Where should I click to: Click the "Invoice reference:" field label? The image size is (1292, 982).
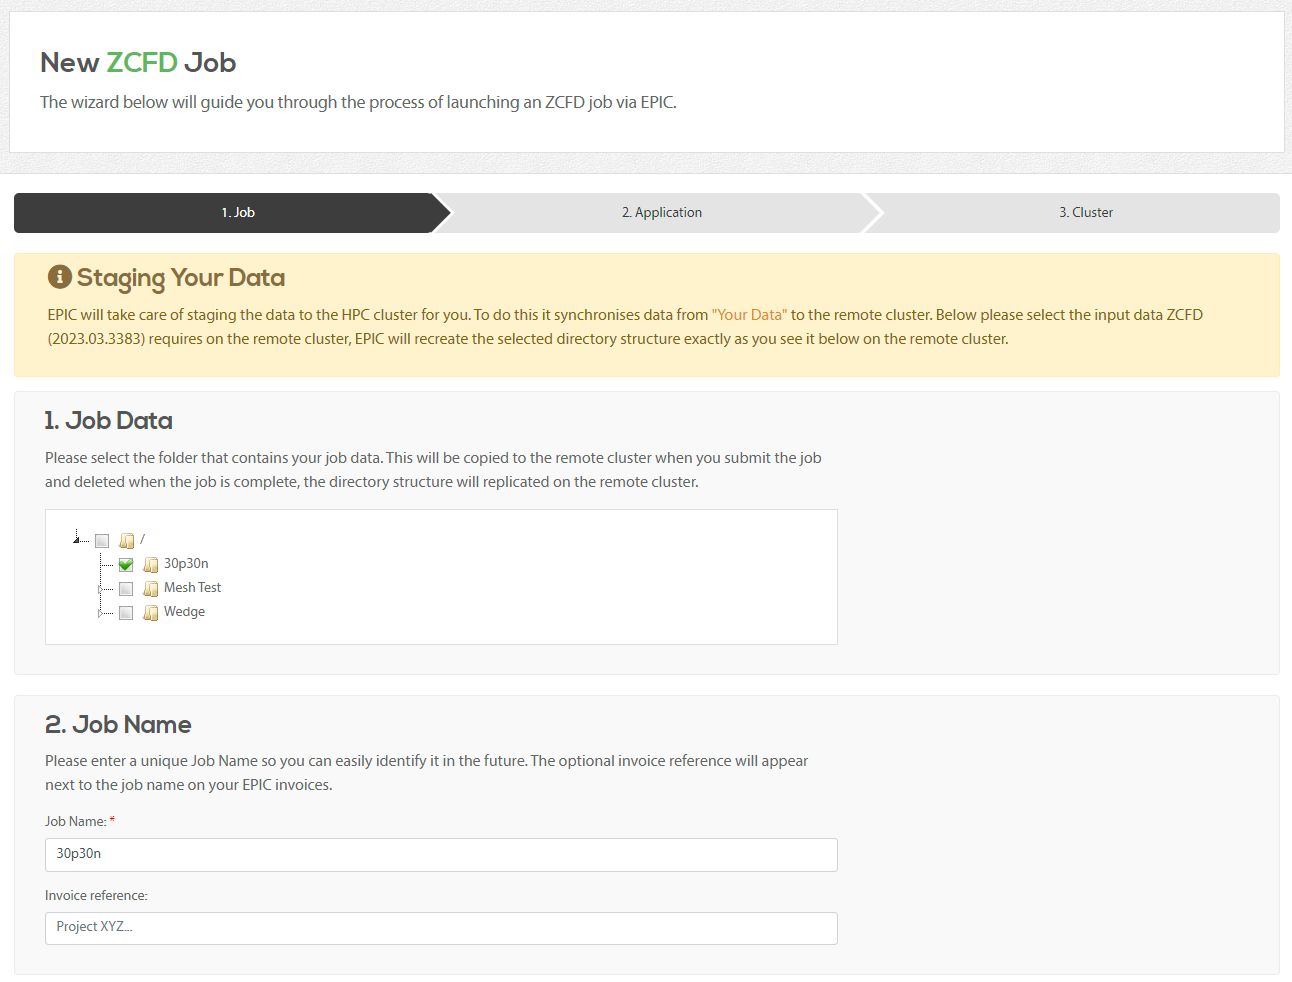click(96, 896)
